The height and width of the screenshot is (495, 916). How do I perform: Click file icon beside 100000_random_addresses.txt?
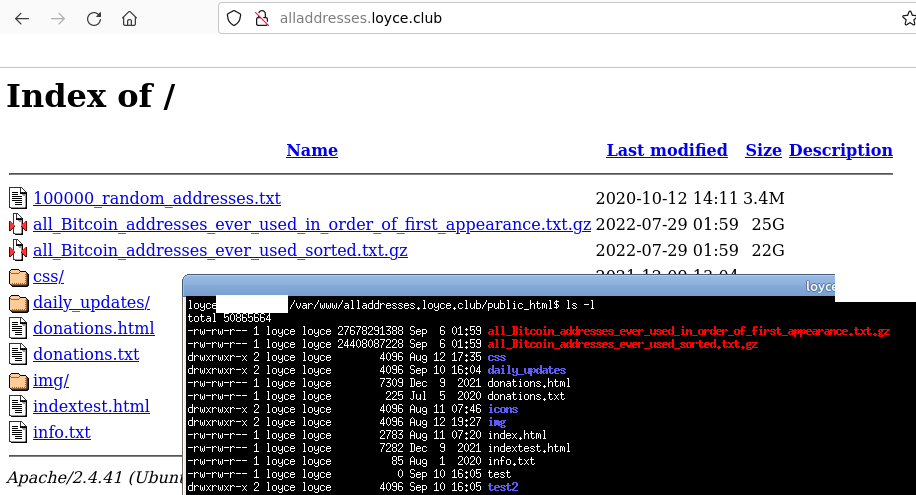(18, 198)
